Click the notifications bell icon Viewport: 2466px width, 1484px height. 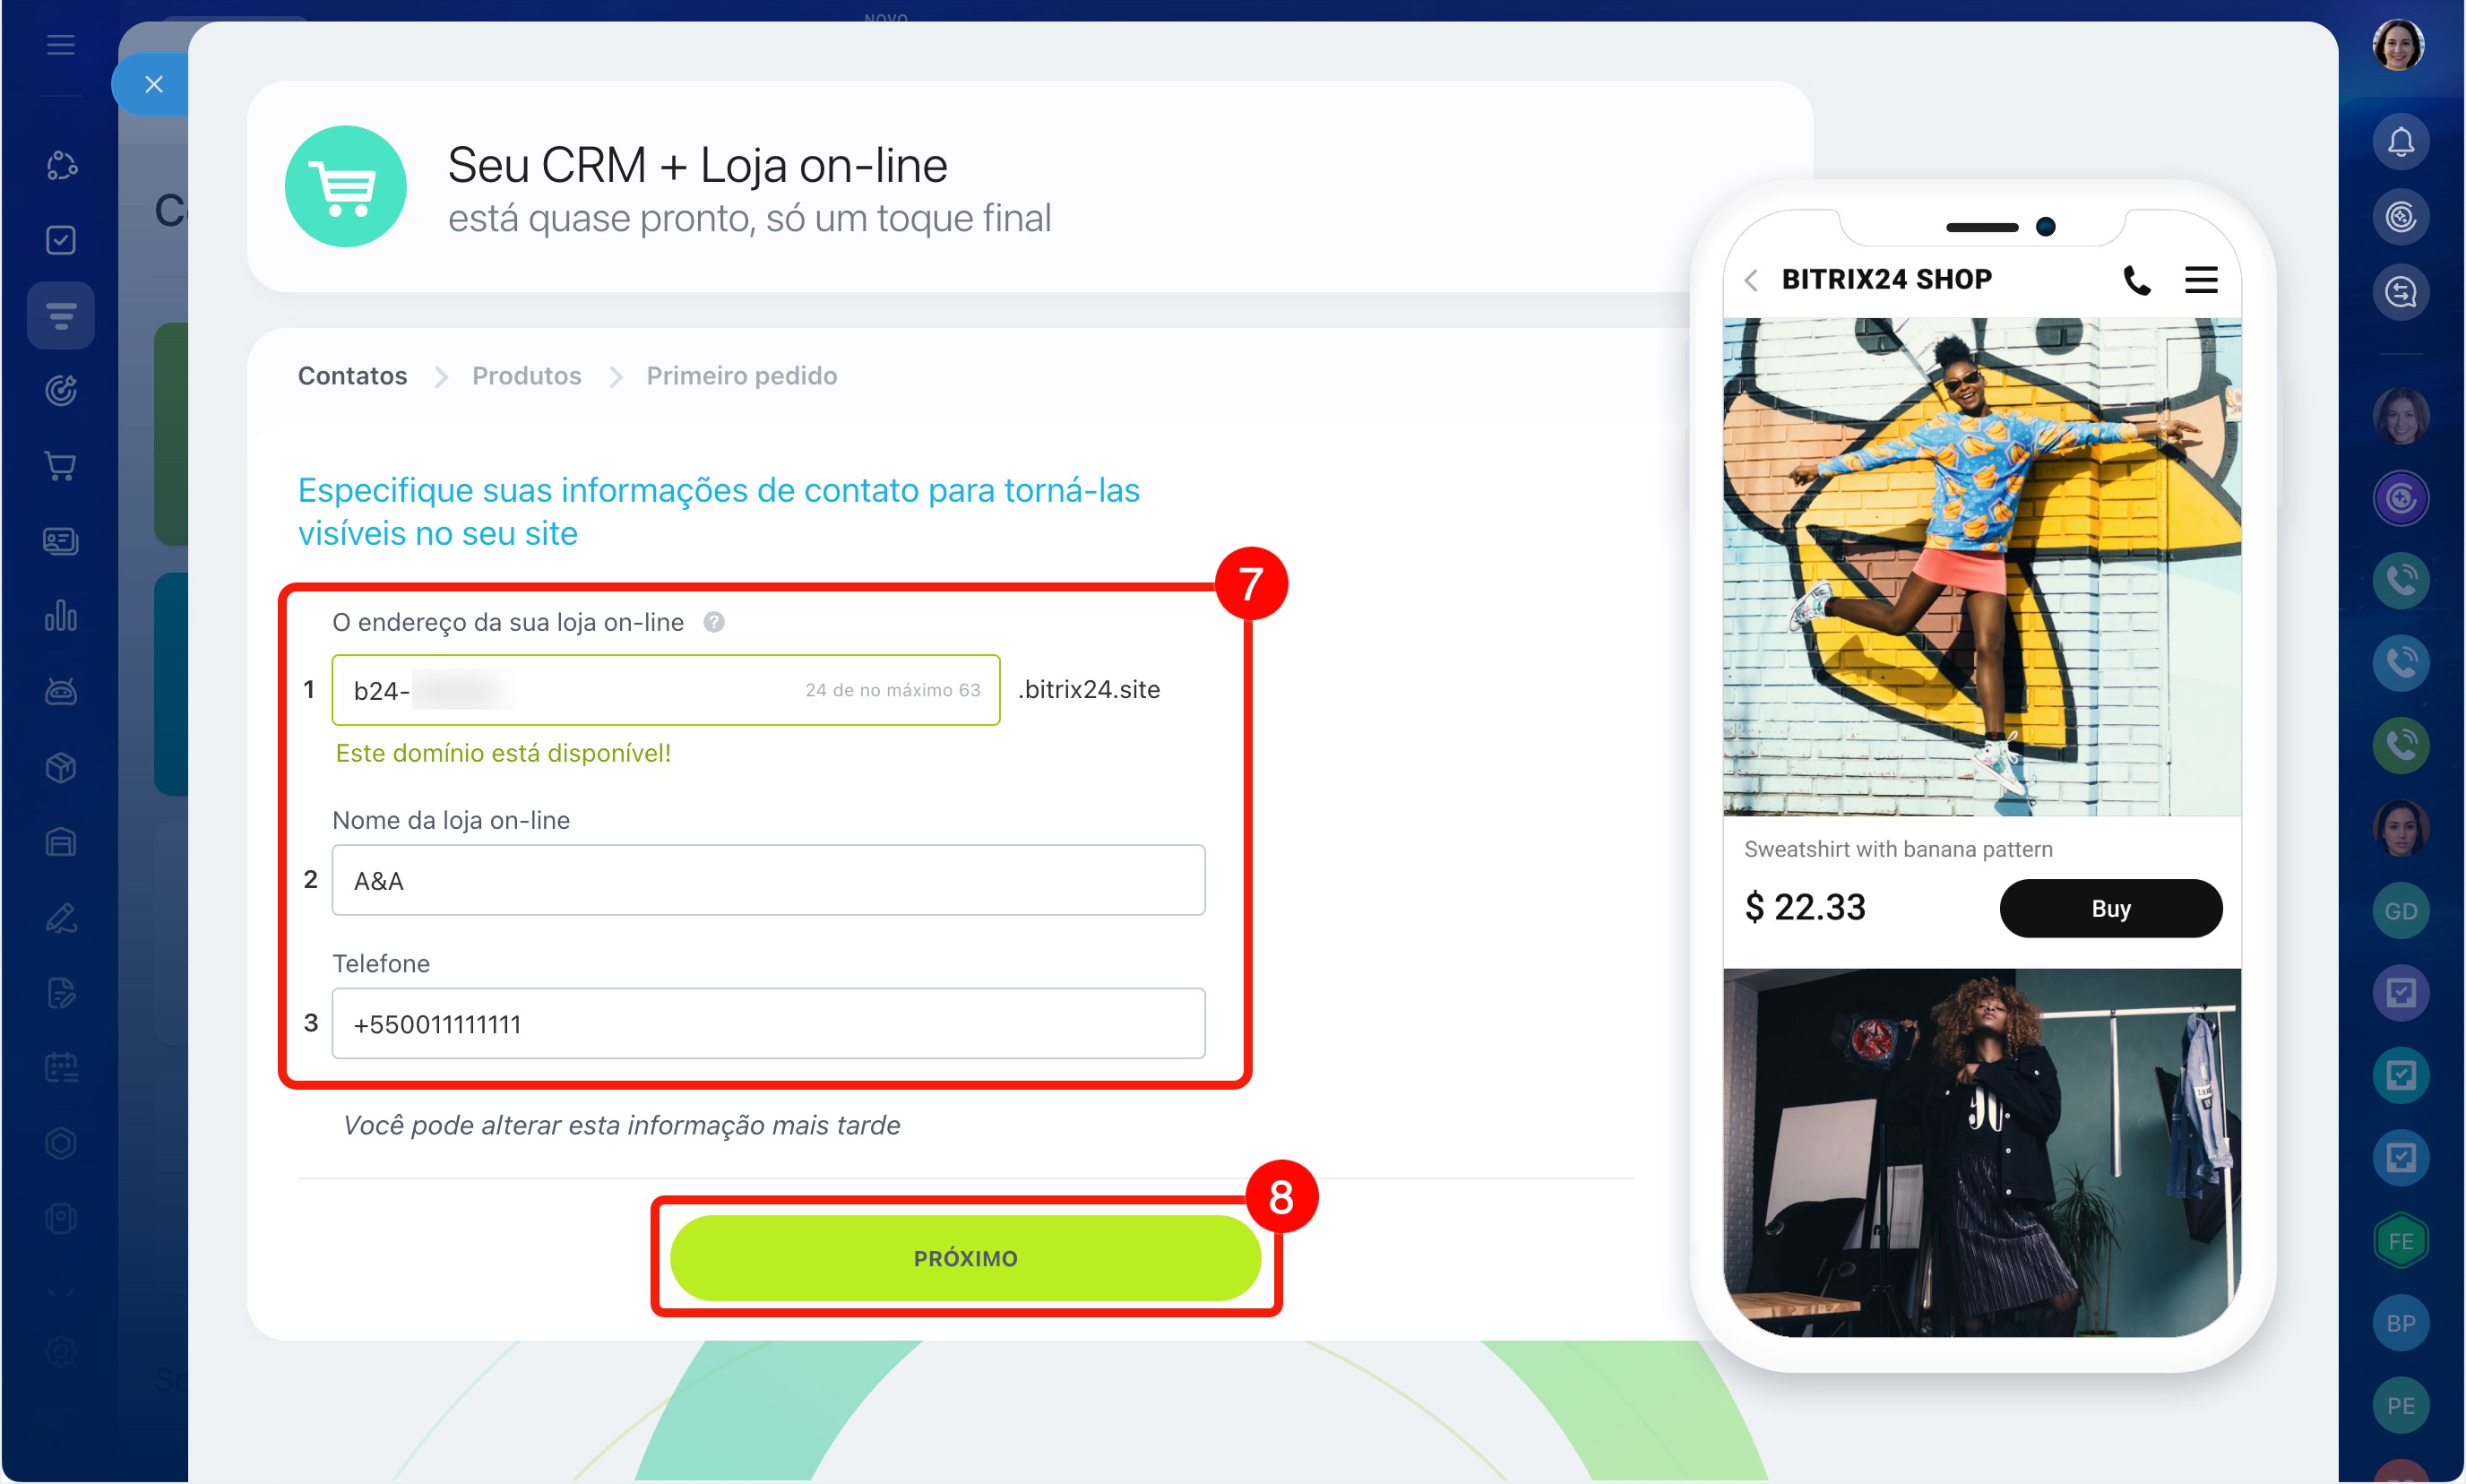[2400, 142]
